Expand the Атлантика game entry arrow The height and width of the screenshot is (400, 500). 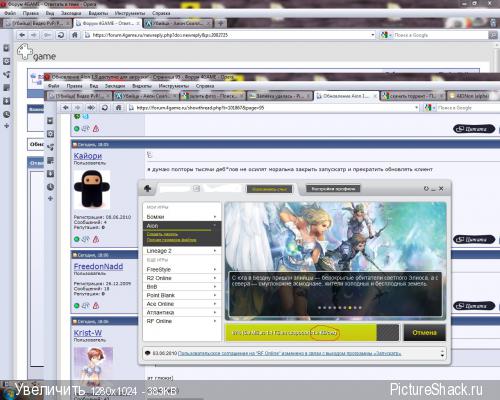tap(215, 312)
